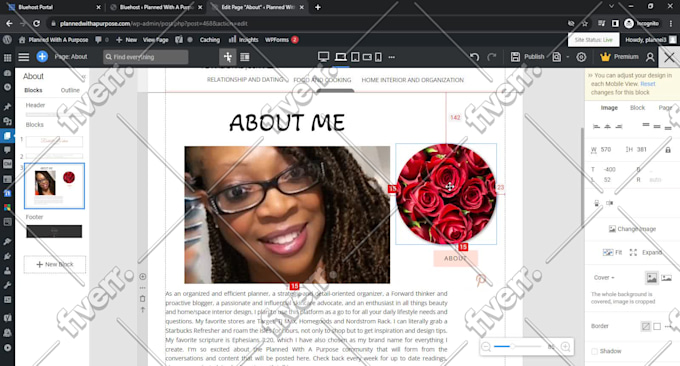Switch to tablet landscape device view
This screenshot has width=680, height=366.
point(367,57)
